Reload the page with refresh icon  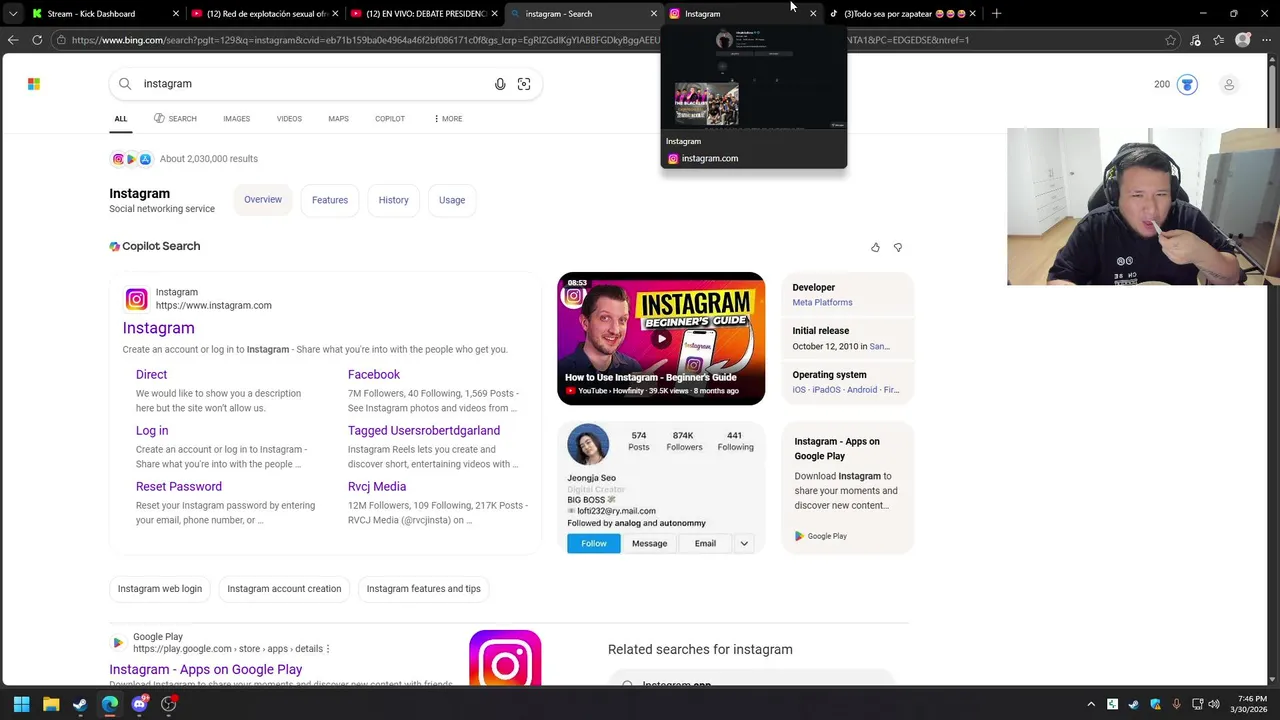pos(37,40)
